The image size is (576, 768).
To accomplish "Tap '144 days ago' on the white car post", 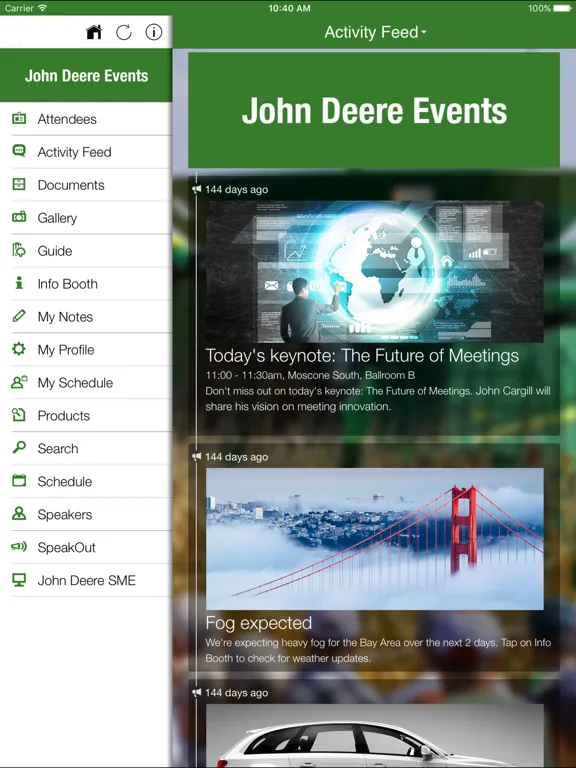I will pos(236,693).
